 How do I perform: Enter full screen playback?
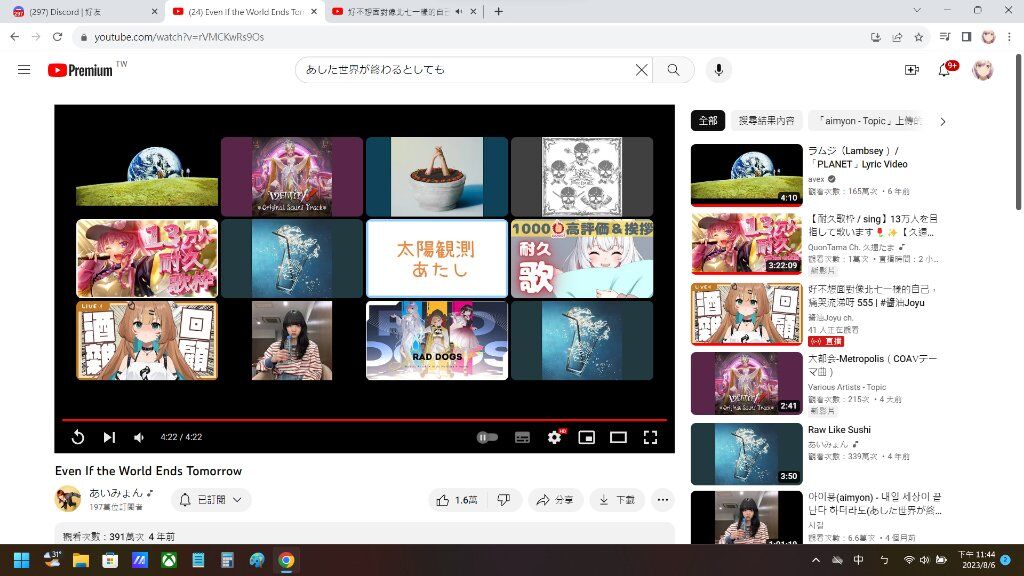pyautogui.click(x=650, y=437)
